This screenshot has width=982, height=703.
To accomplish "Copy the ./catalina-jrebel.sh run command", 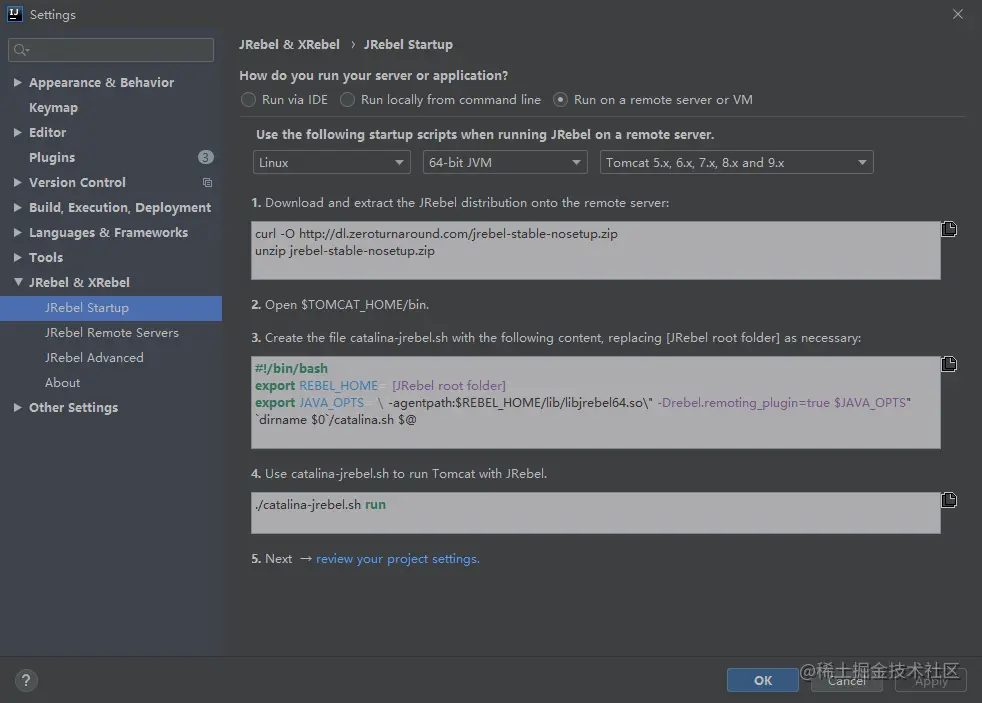I will (949, 500).
